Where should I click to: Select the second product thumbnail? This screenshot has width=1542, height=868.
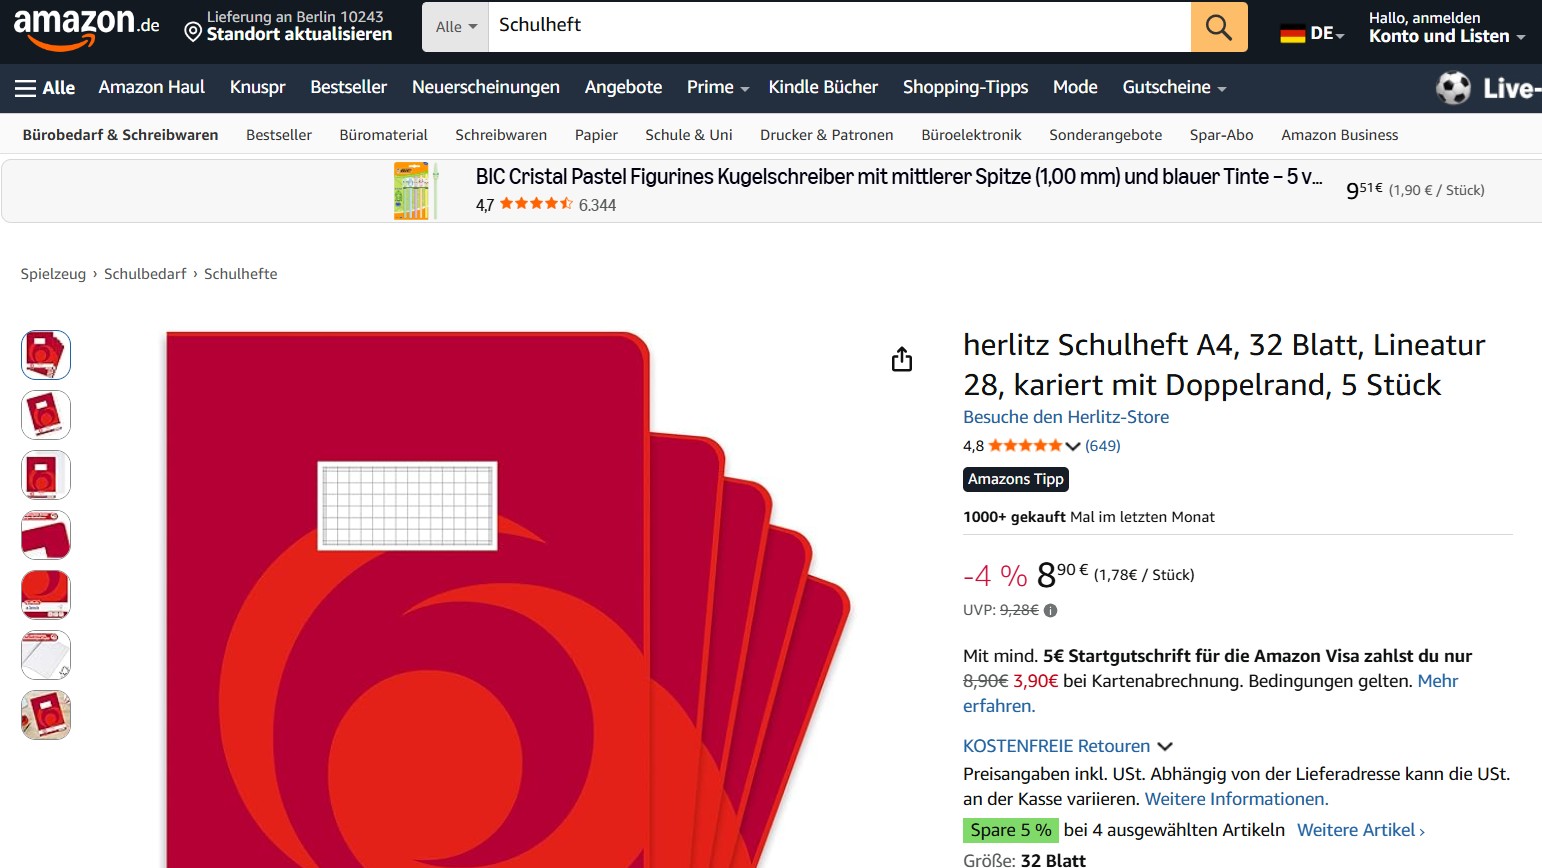[x=46, y=415]
